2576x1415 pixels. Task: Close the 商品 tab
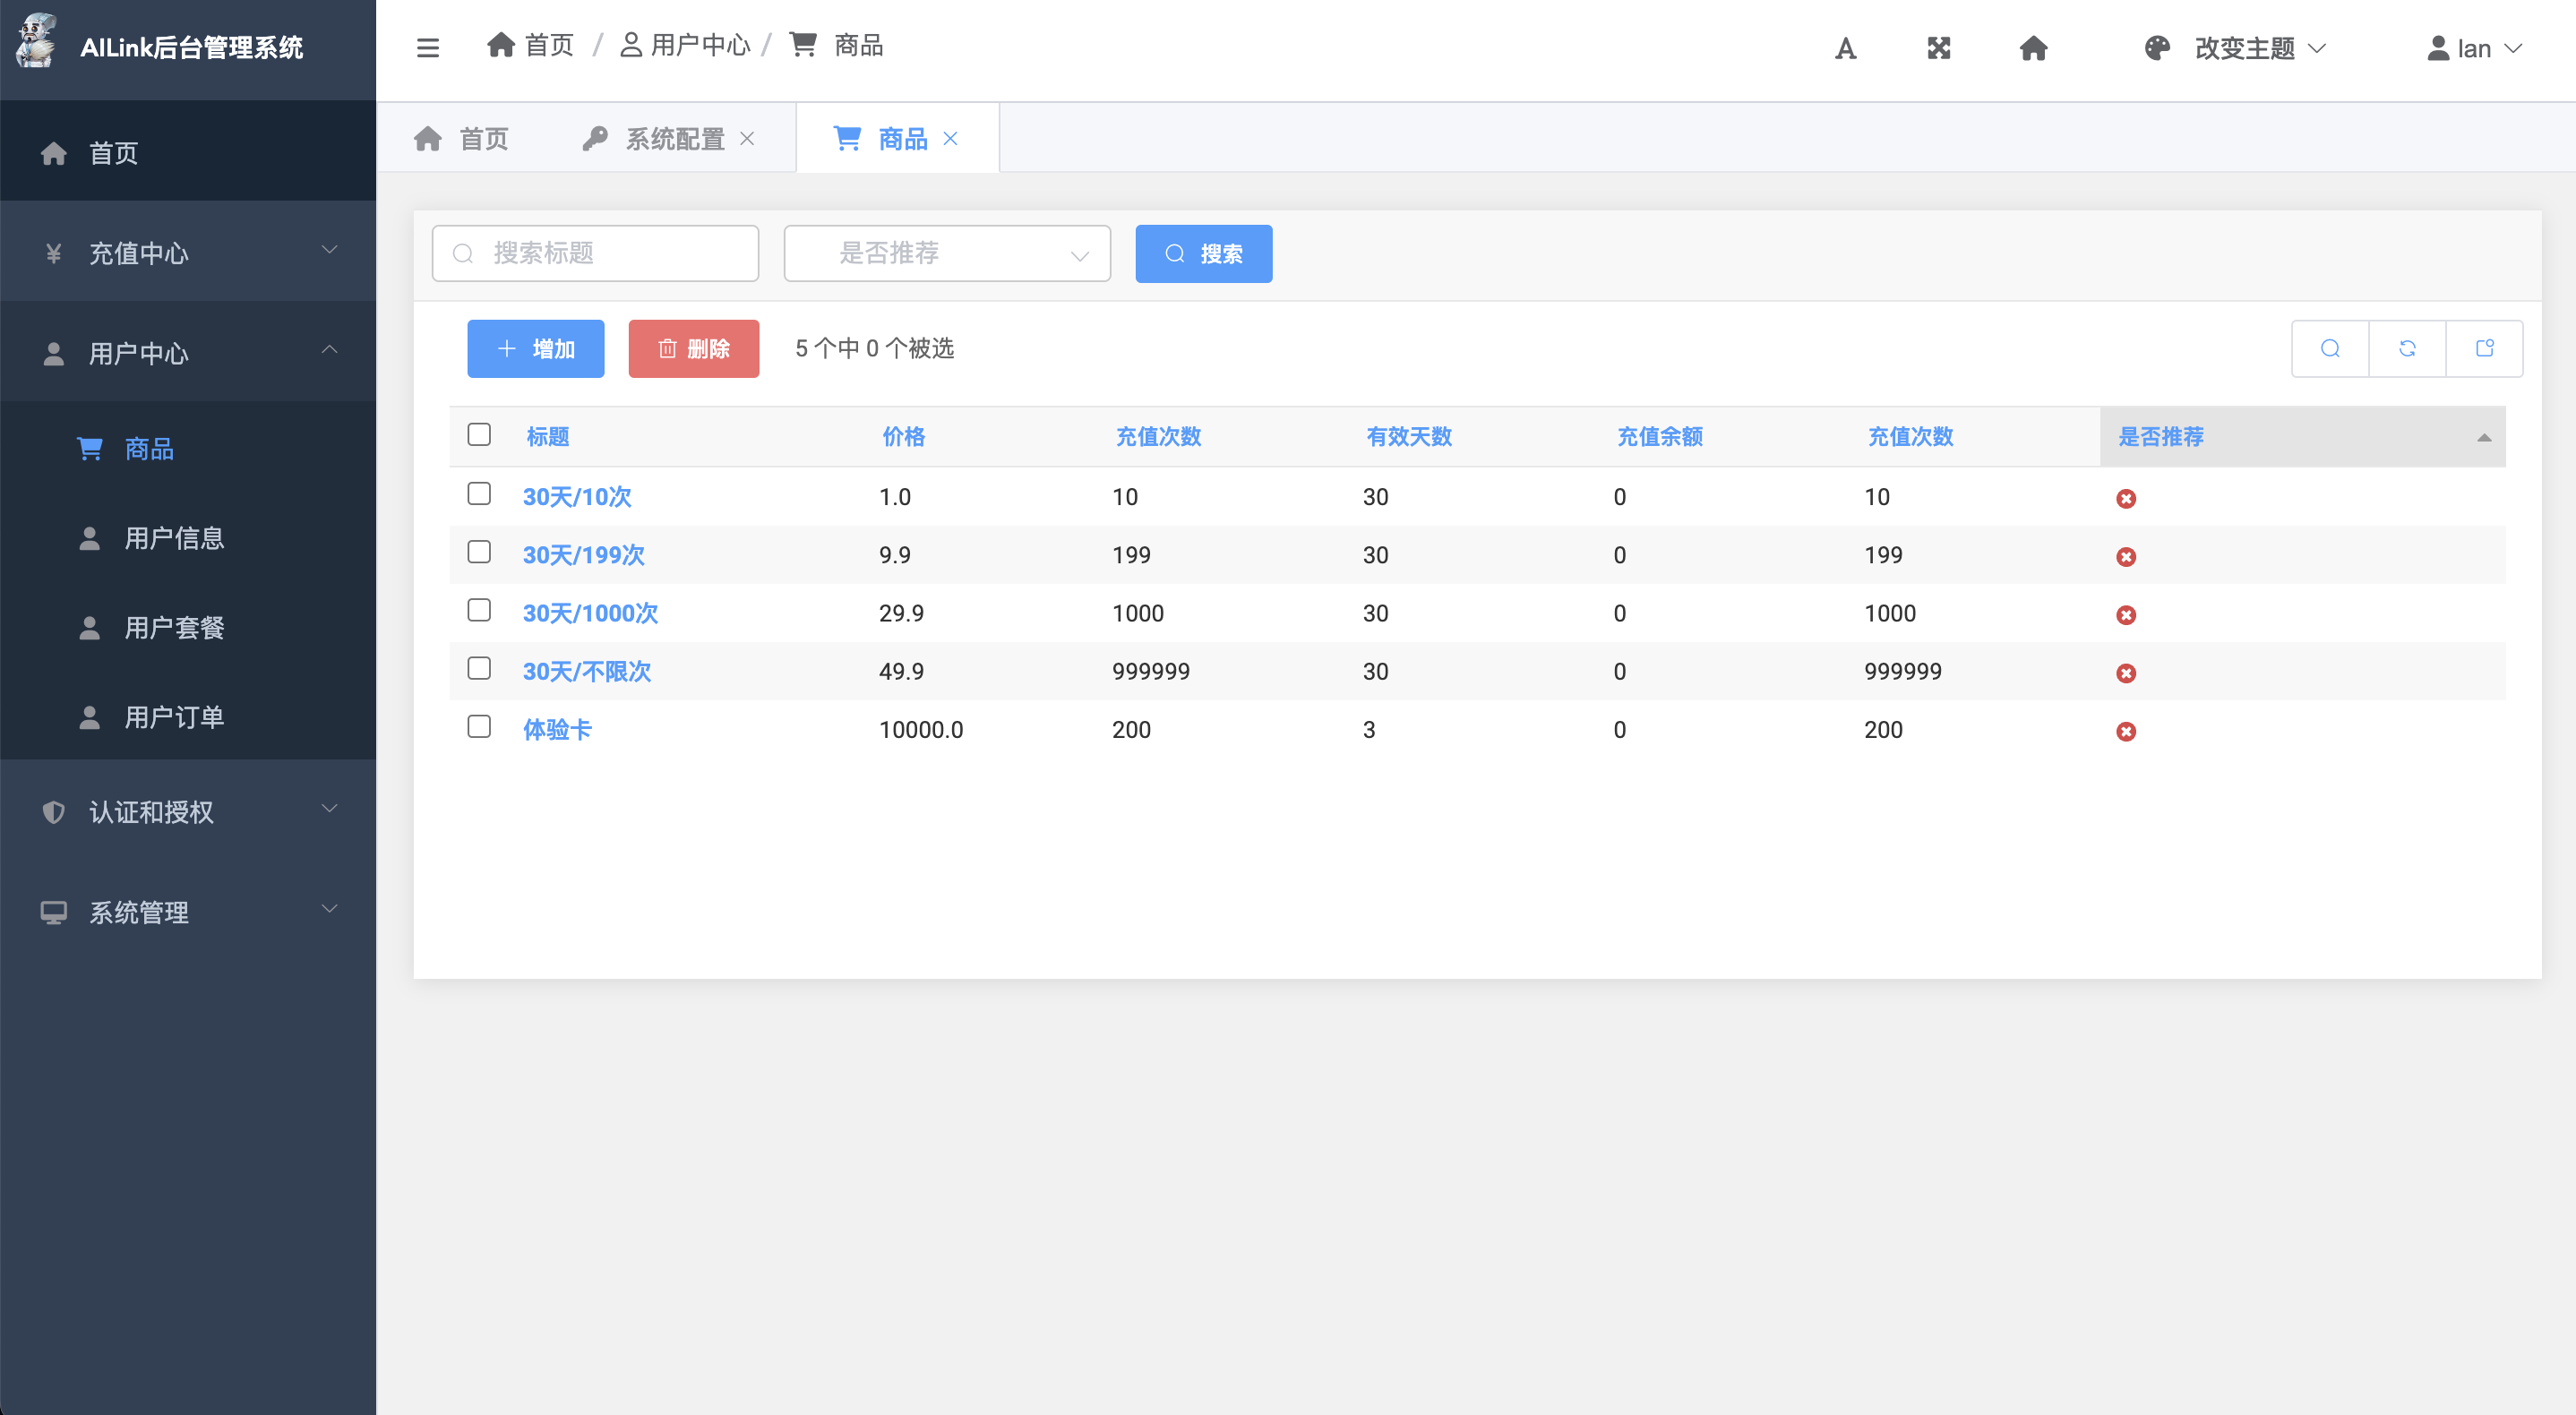click(x=951, y=139)
